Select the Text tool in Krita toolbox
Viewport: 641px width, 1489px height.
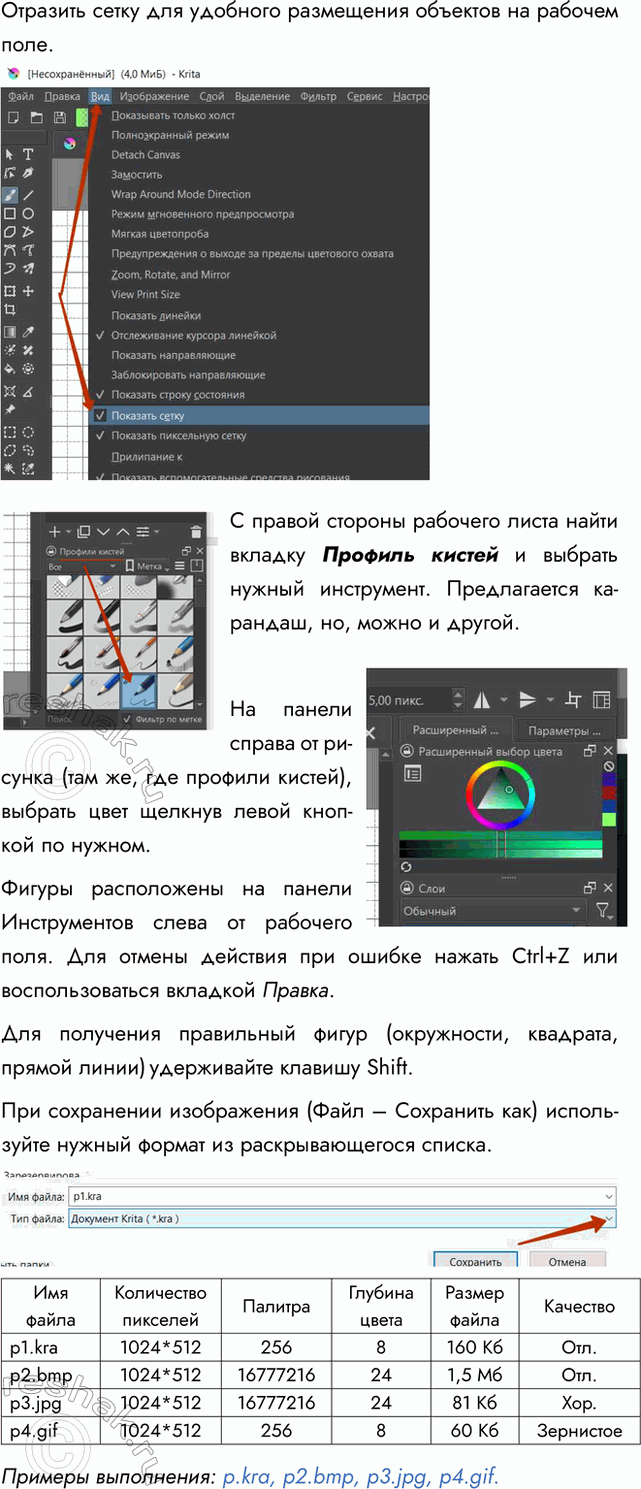[x=29, y=154]
